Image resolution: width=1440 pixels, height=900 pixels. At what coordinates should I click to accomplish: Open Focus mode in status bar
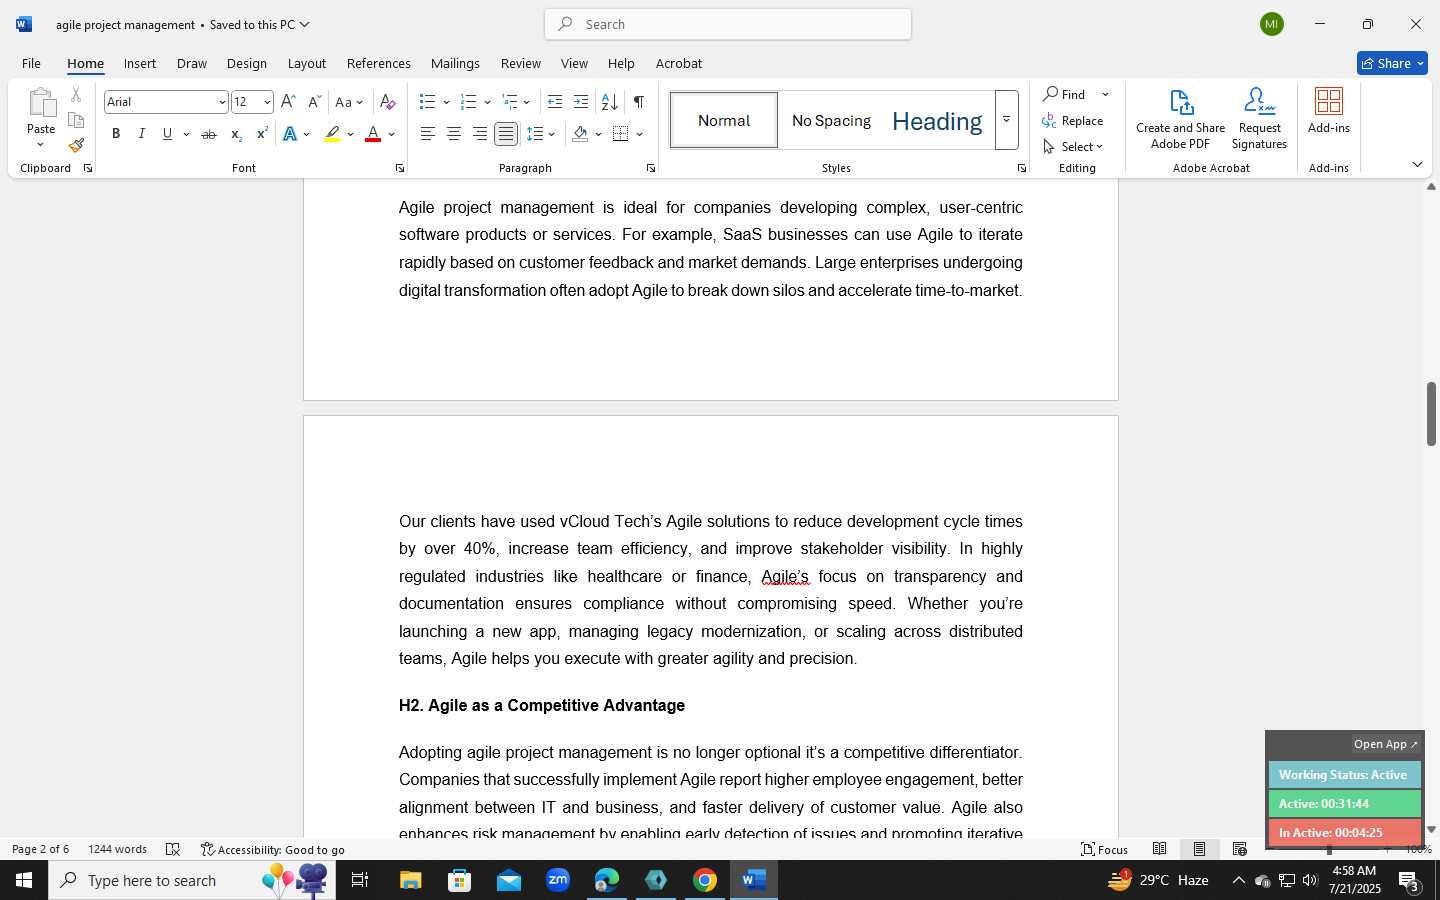(1105, 849)
